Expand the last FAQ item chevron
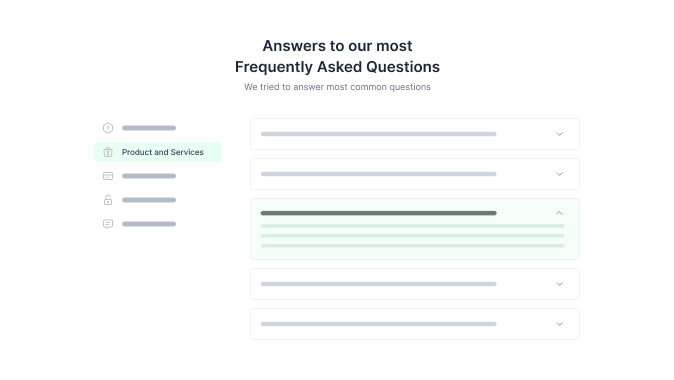Image resolution: width=674 pixels, height=380 pixels. (x=559, y=324)
